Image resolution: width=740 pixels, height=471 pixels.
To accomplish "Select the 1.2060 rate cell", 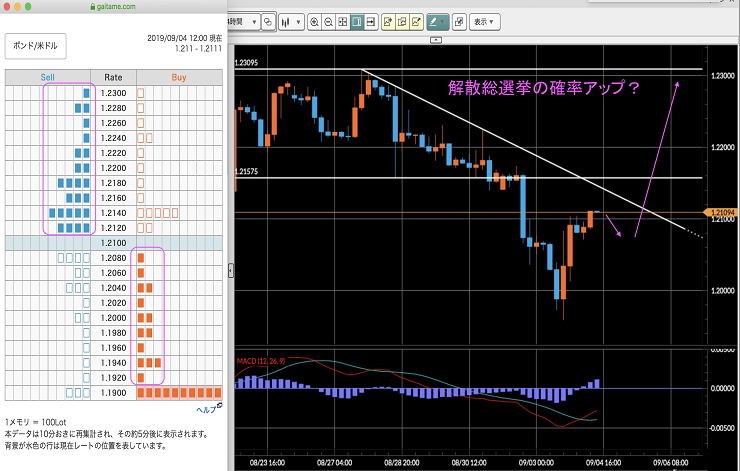I will [x=114, y=273].
